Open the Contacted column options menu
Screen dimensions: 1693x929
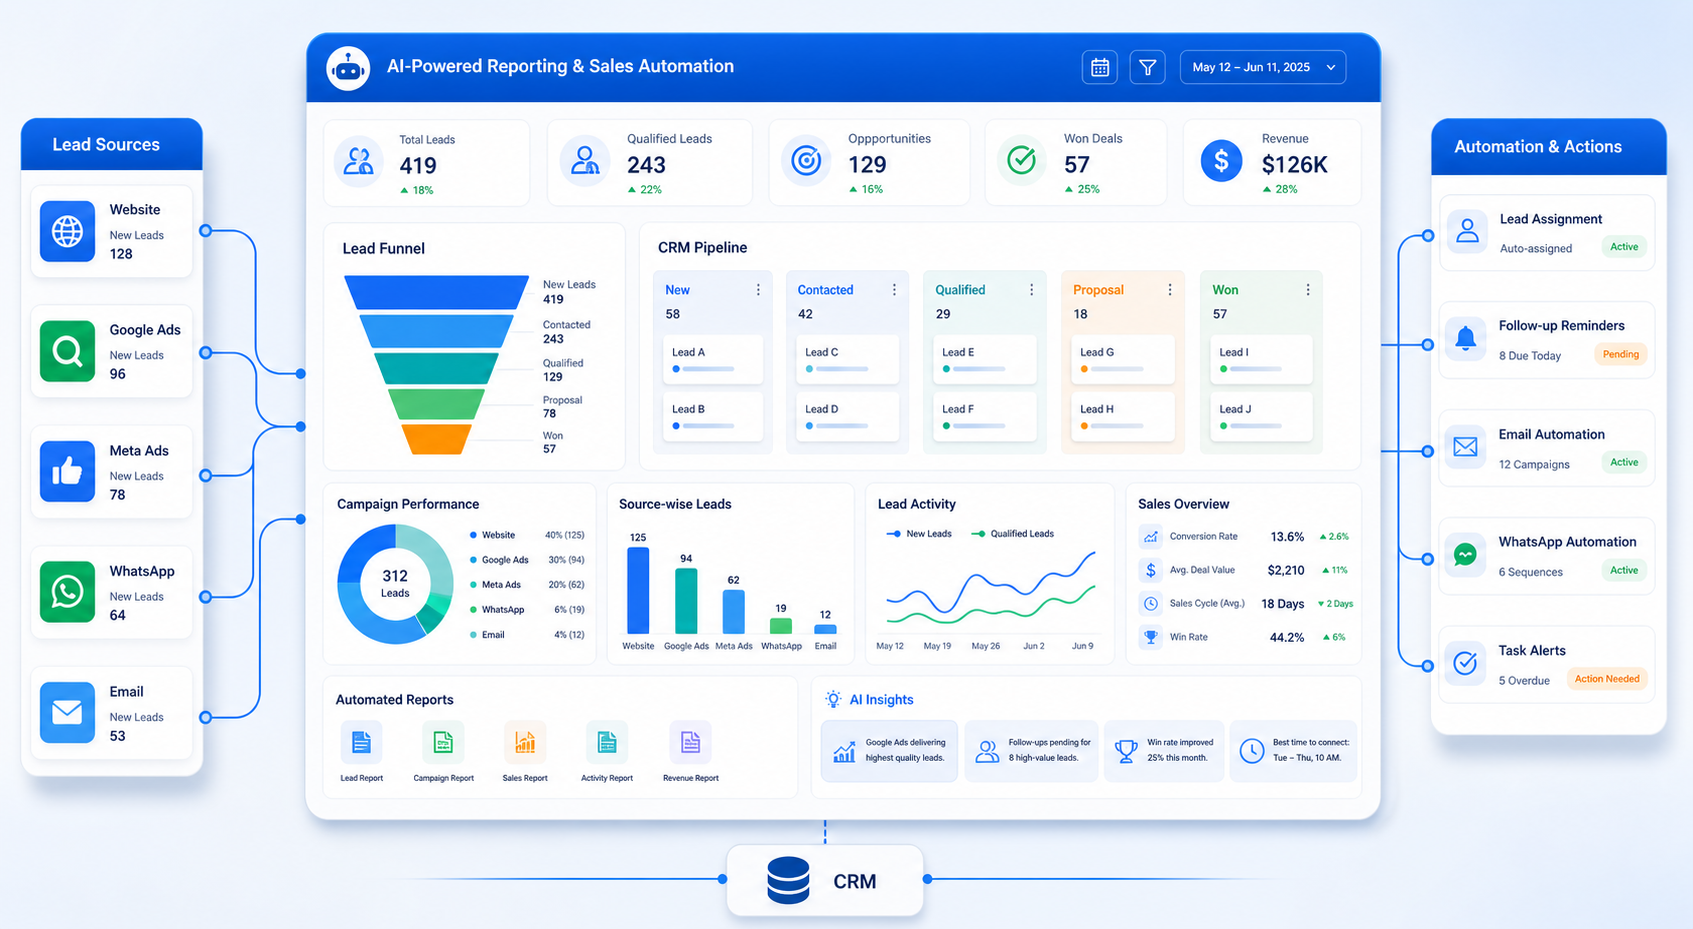pos(894,290)
